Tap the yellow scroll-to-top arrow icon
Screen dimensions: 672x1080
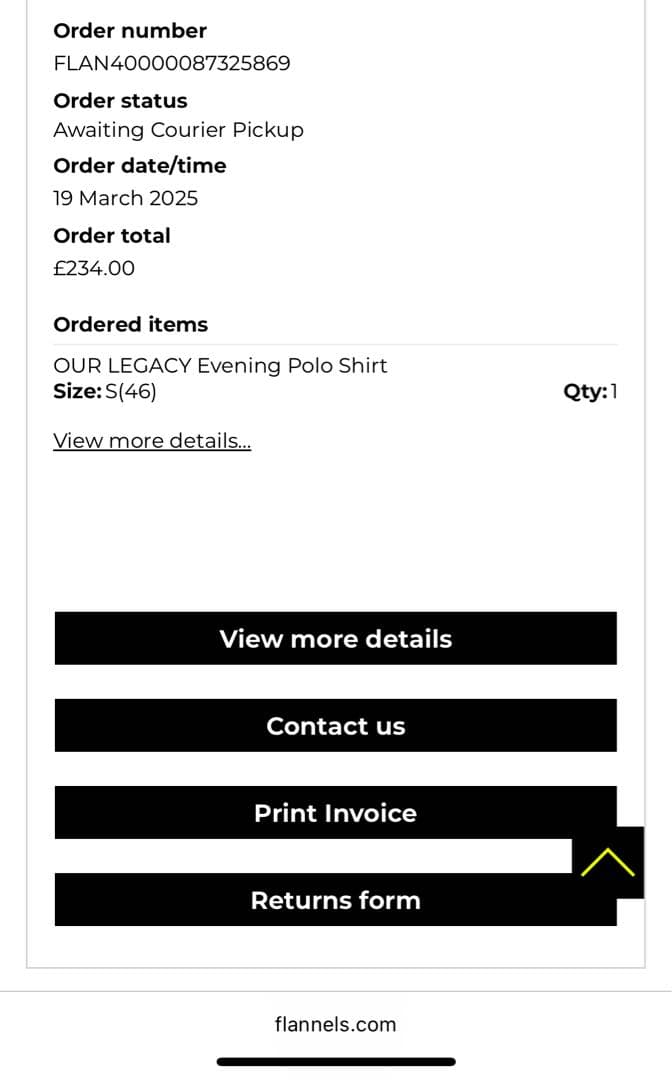[x=607, y=862]
